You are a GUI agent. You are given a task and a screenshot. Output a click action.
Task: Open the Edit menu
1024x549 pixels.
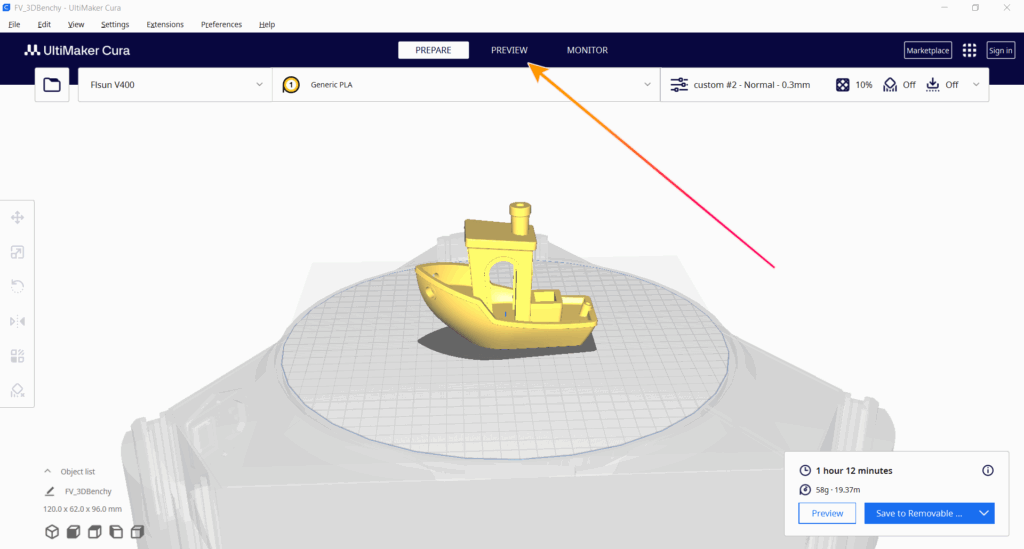pos(44,24)
